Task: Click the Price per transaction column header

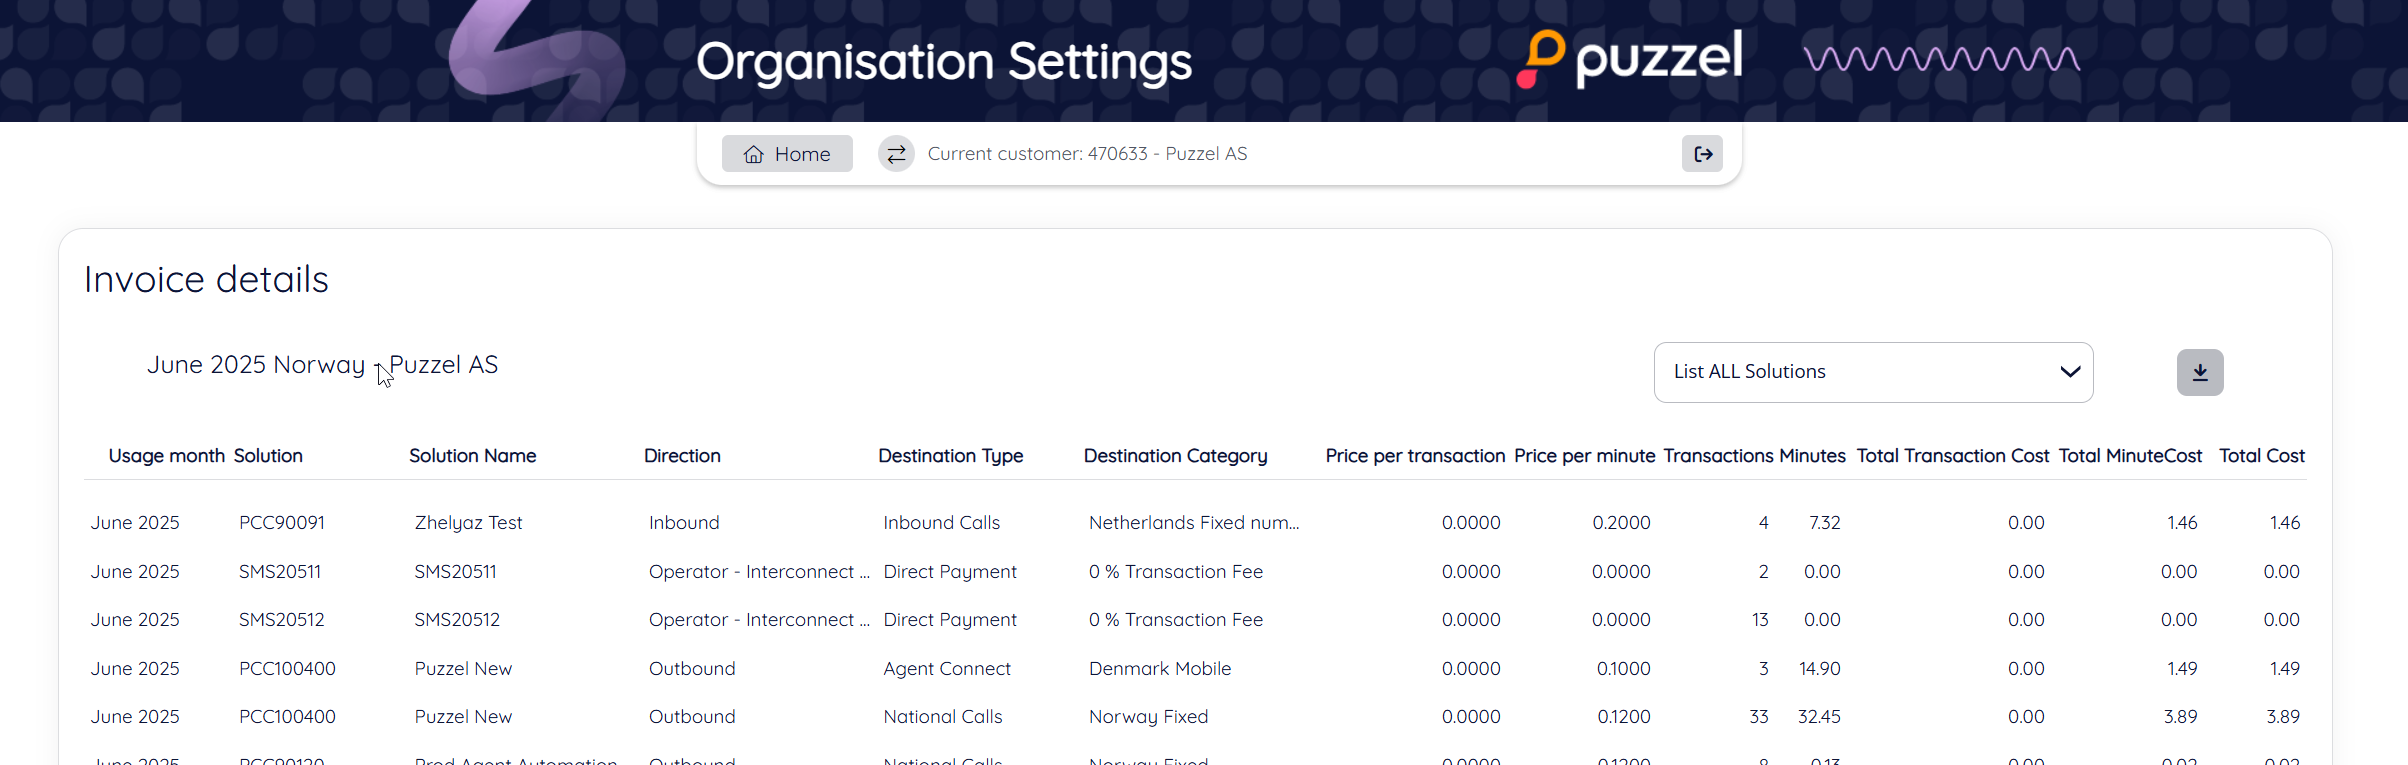Action: coord(1415,456)
